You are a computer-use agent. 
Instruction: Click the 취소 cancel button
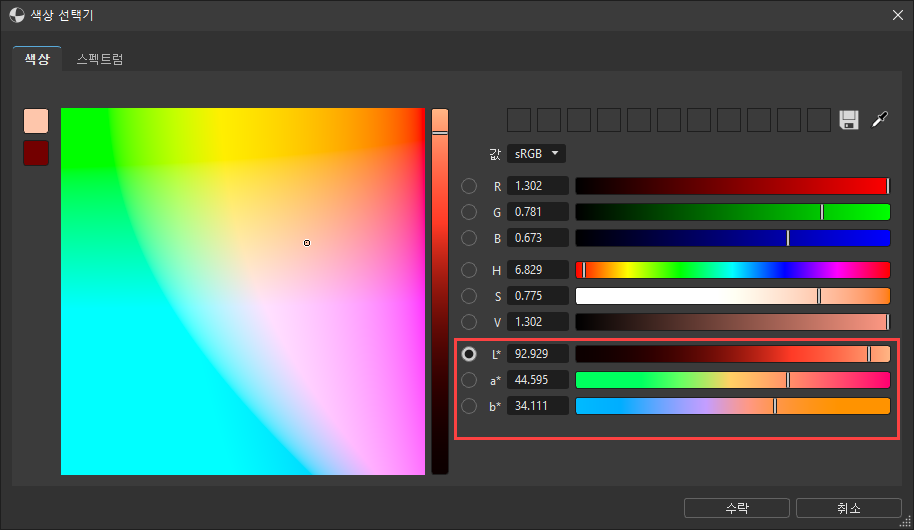pos(849,508)
